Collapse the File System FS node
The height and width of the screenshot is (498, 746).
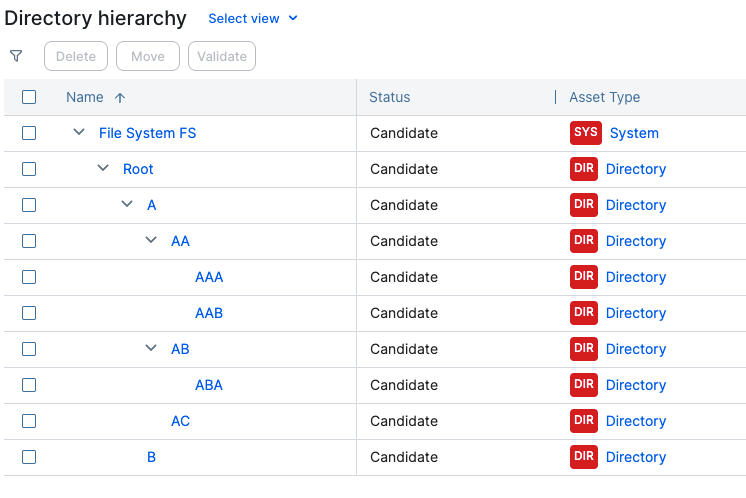pos(79,132)
